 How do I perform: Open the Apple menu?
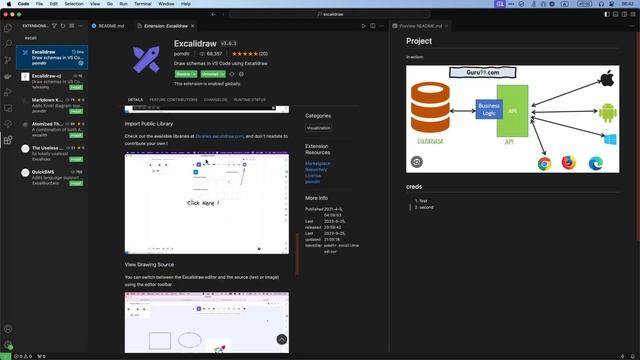9,4
